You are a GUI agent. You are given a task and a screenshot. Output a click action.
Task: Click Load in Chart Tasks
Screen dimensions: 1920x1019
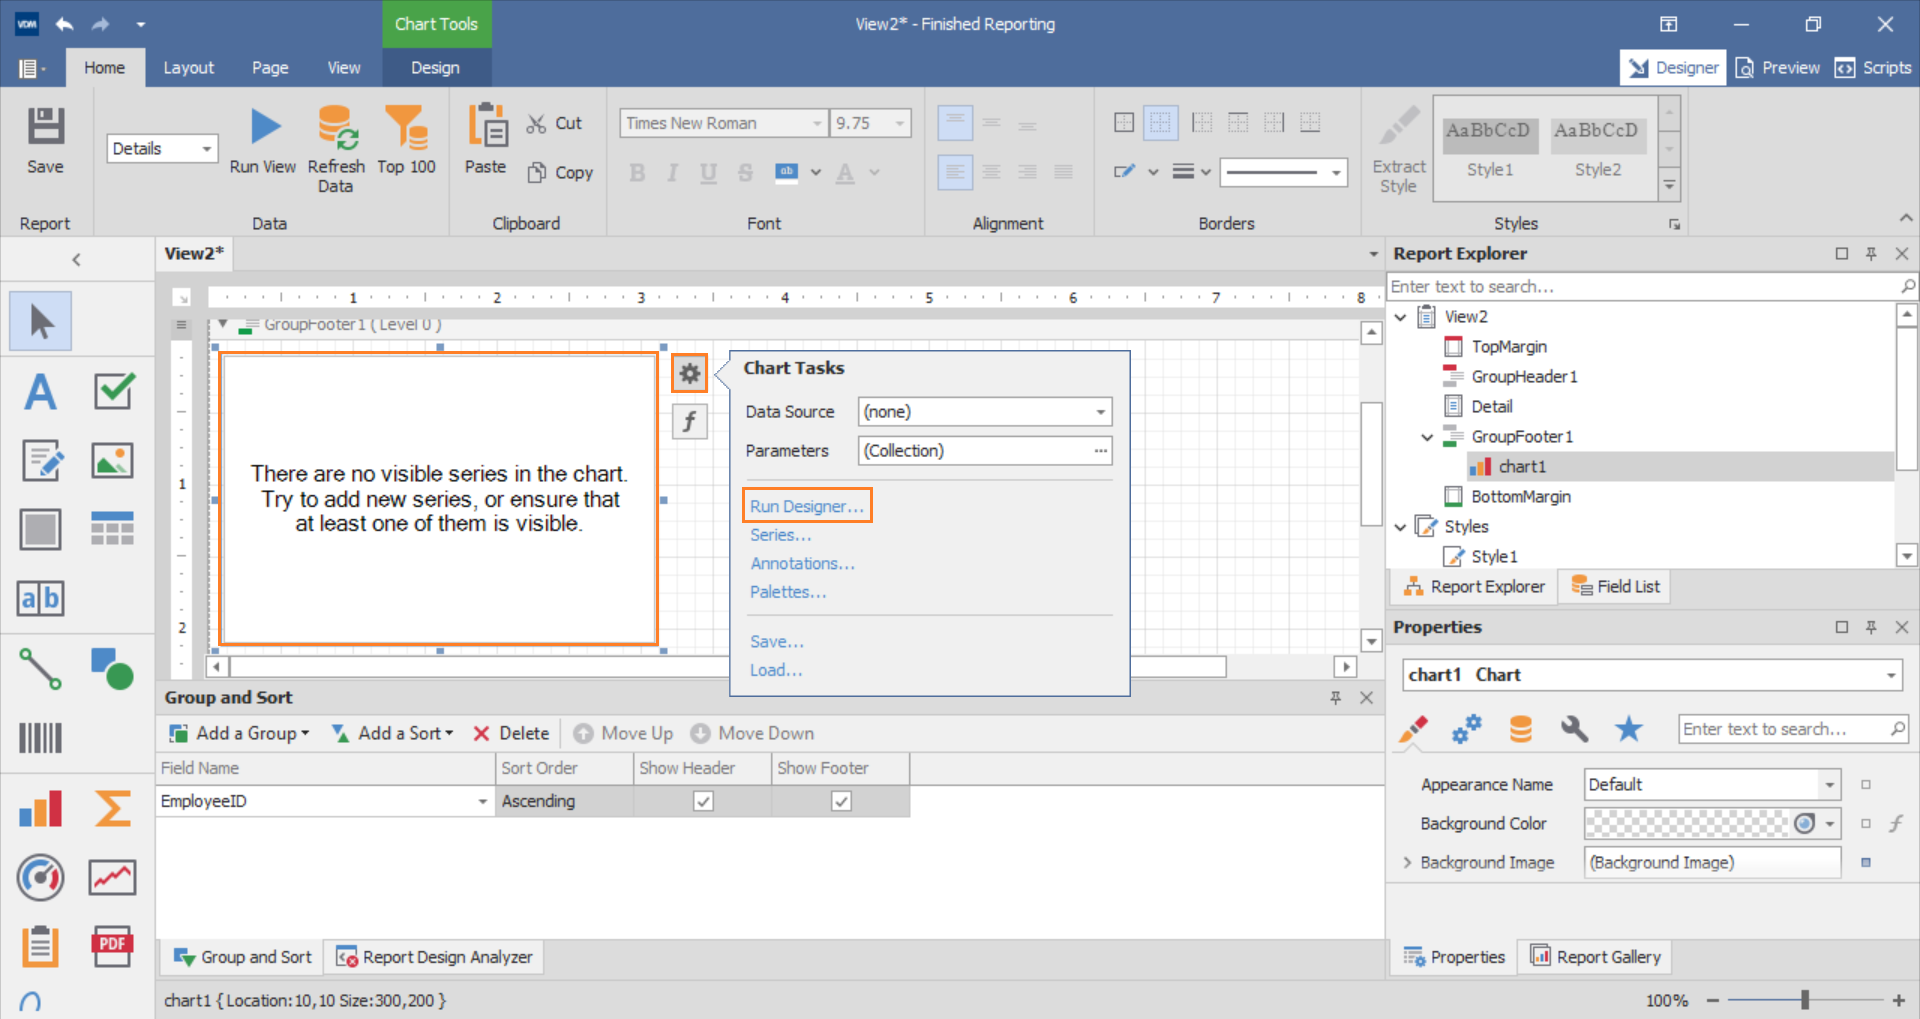click(x=776, y=670)
